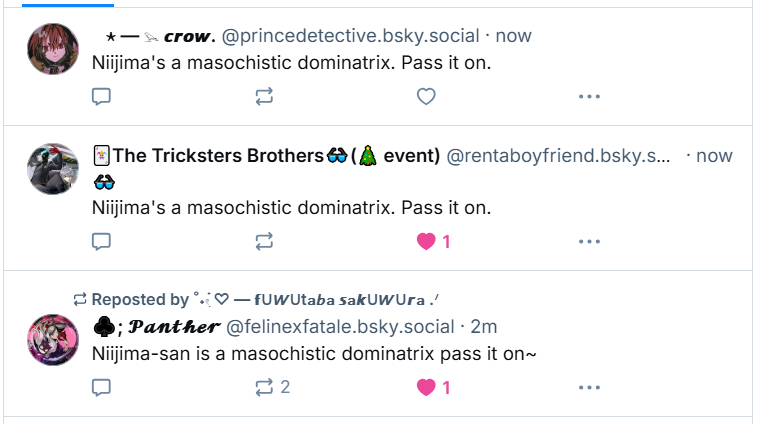The image size is (758, 424).
Task: Open more options on crow's post
Action: pos(589,97)
